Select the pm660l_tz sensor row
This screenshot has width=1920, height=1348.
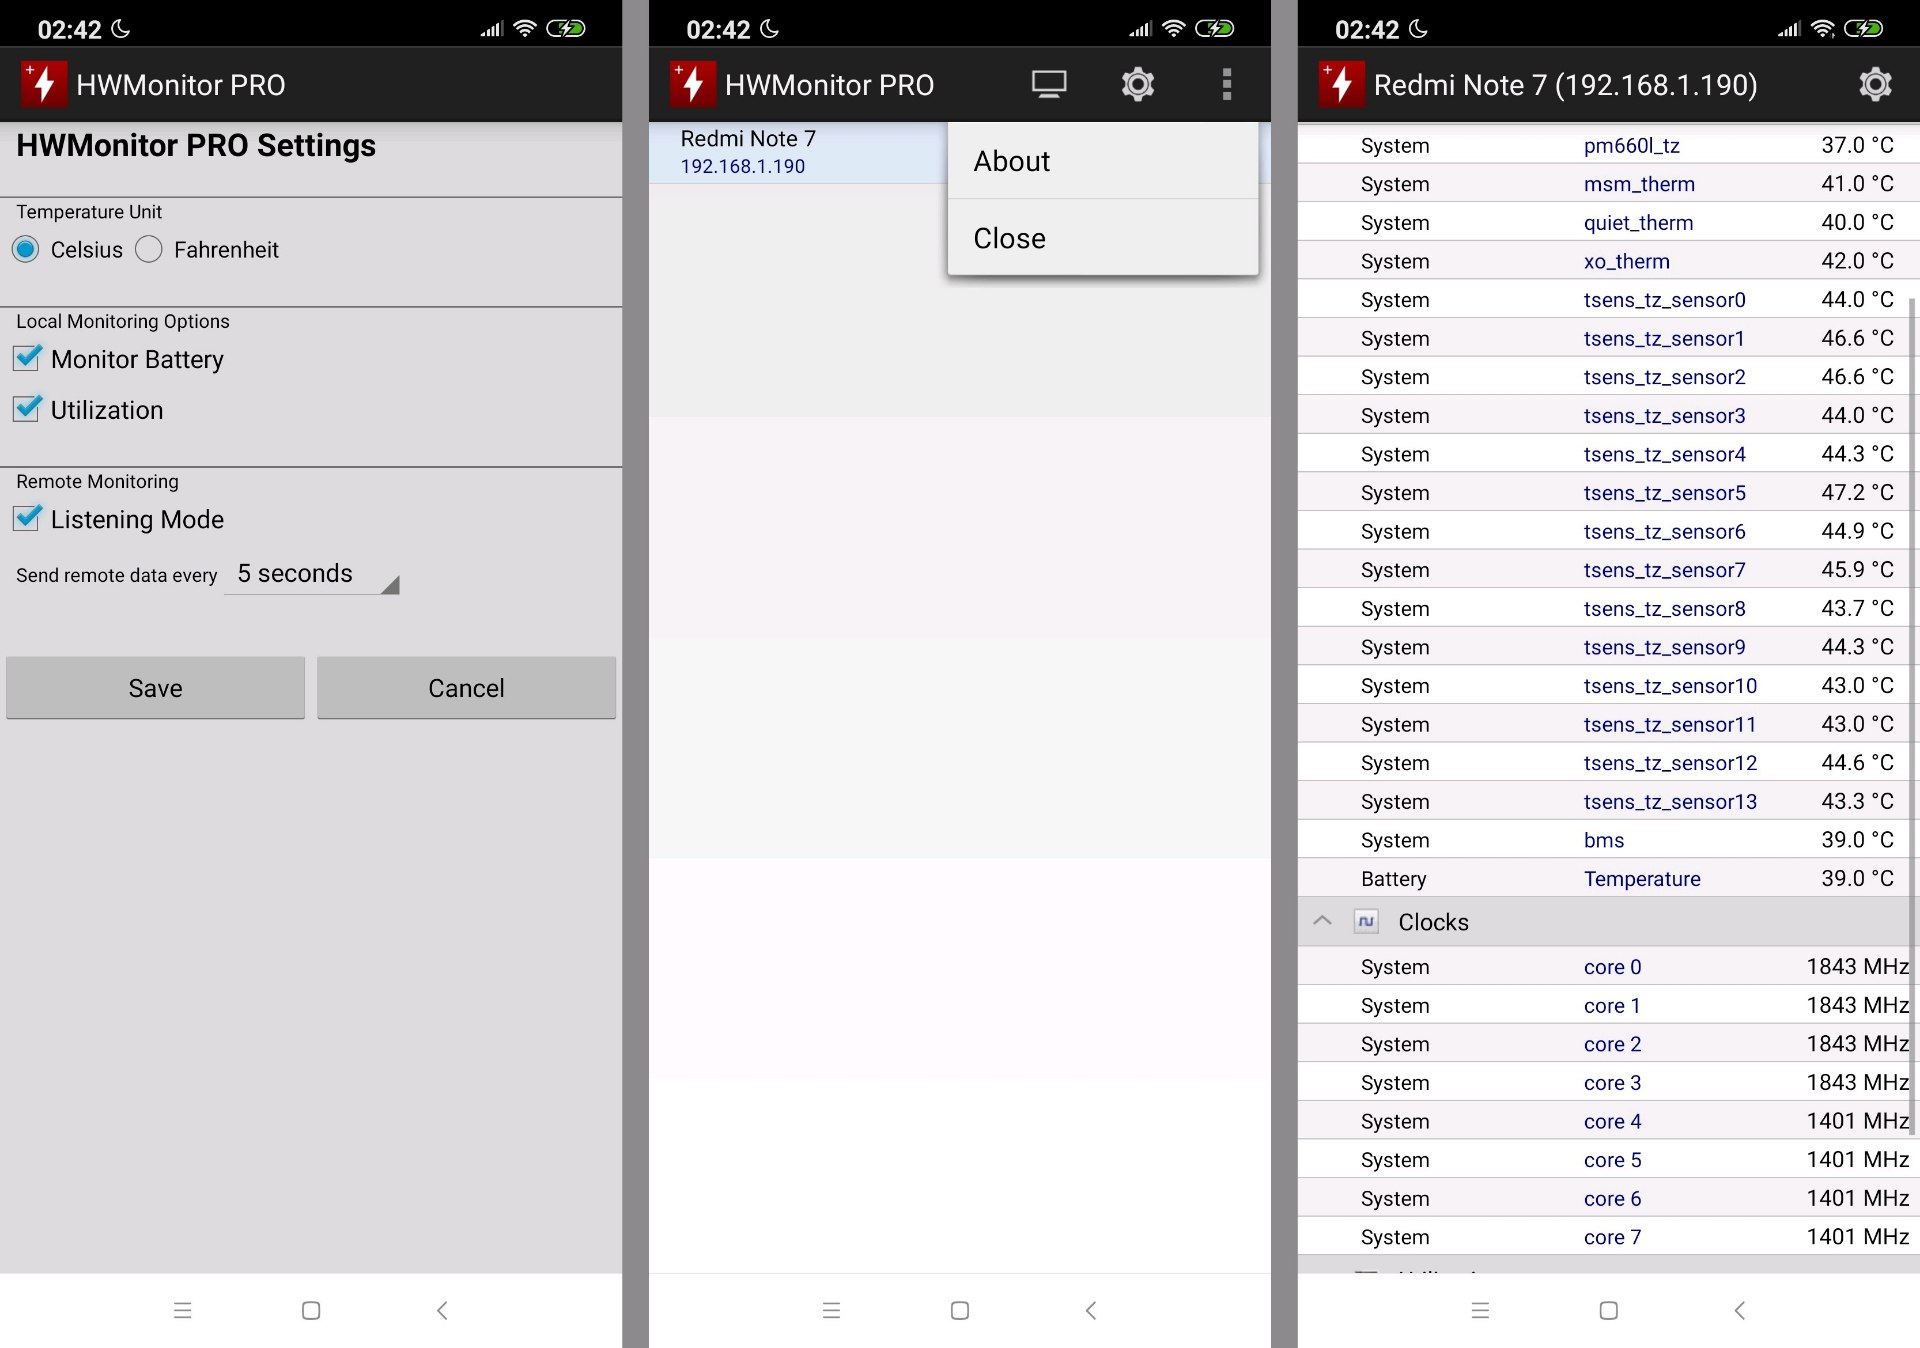pyautogui.click(x=1608, y=145)
